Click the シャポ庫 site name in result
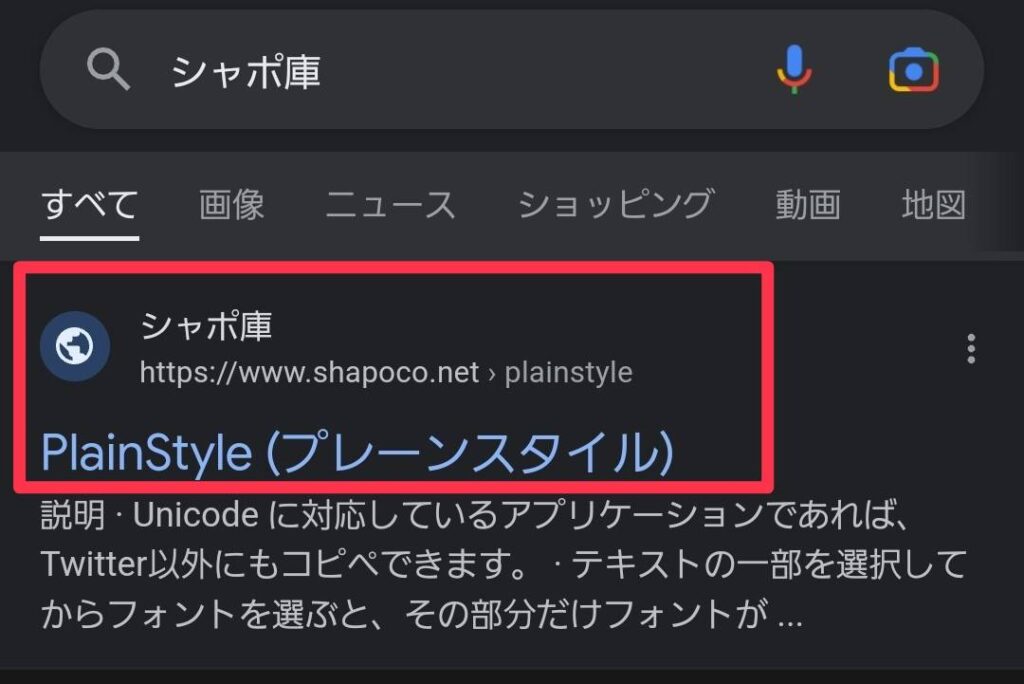The width and height of the screenshot is (1024, 684). tap(206, 325)
